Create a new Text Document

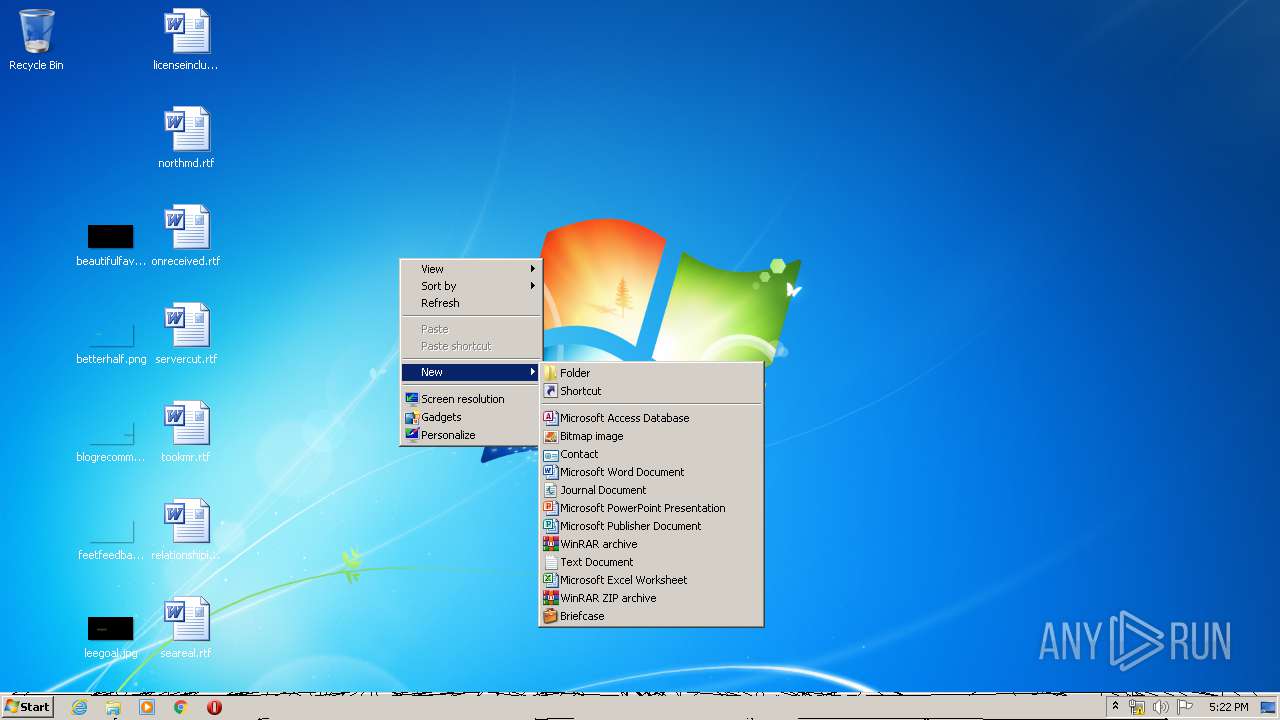click(x=651, y=562)
